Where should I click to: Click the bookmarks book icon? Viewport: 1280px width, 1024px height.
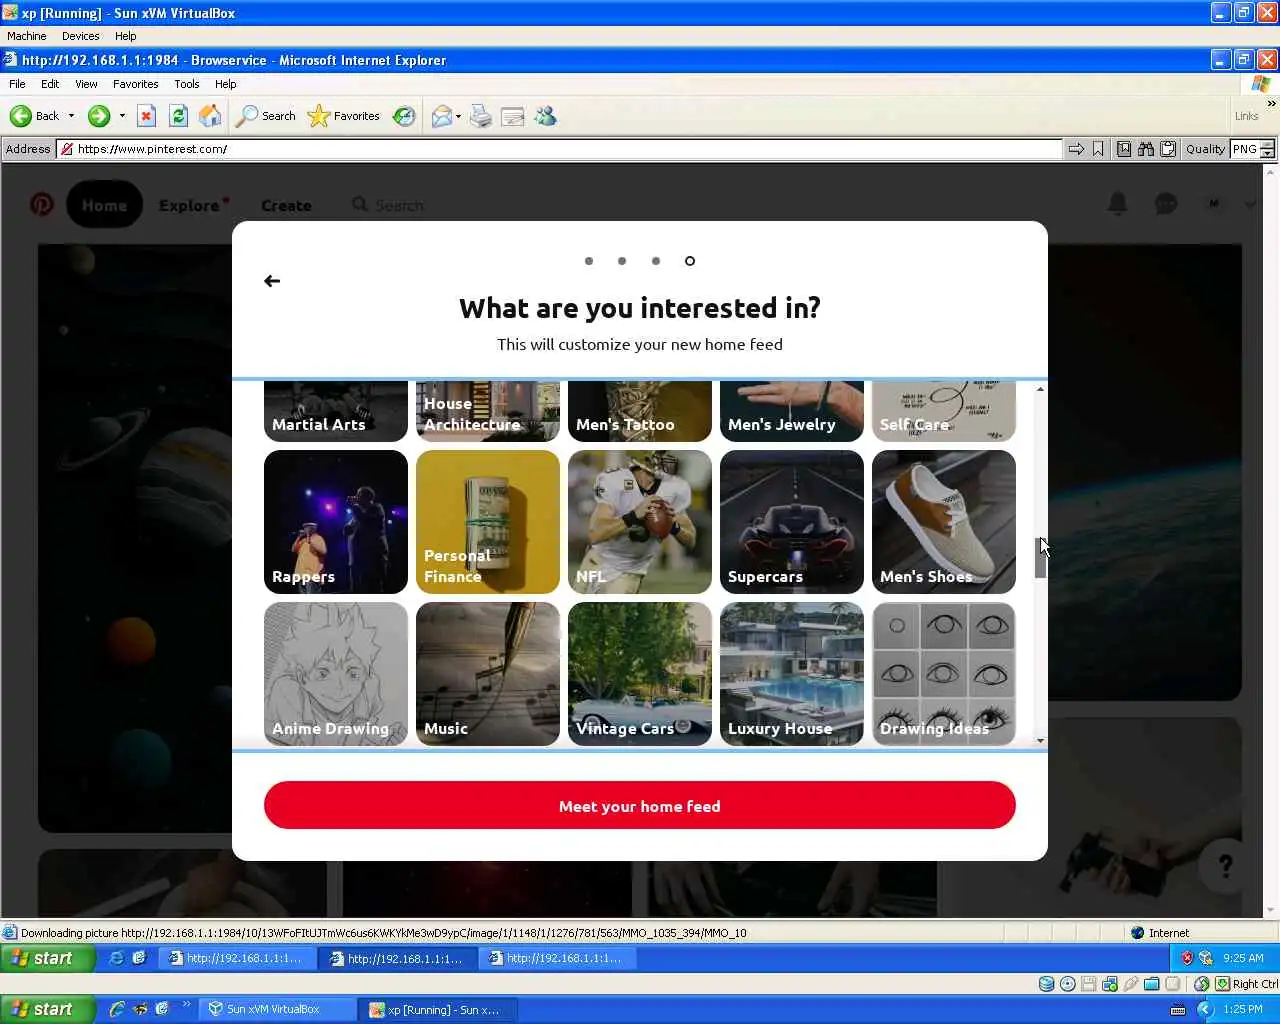(x=1124, y=149)
